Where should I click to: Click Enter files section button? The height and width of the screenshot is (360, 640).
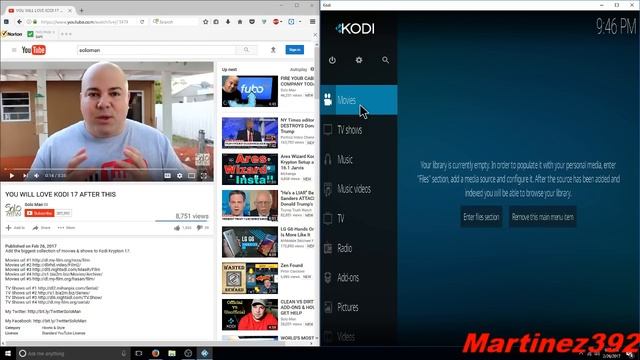481,217
